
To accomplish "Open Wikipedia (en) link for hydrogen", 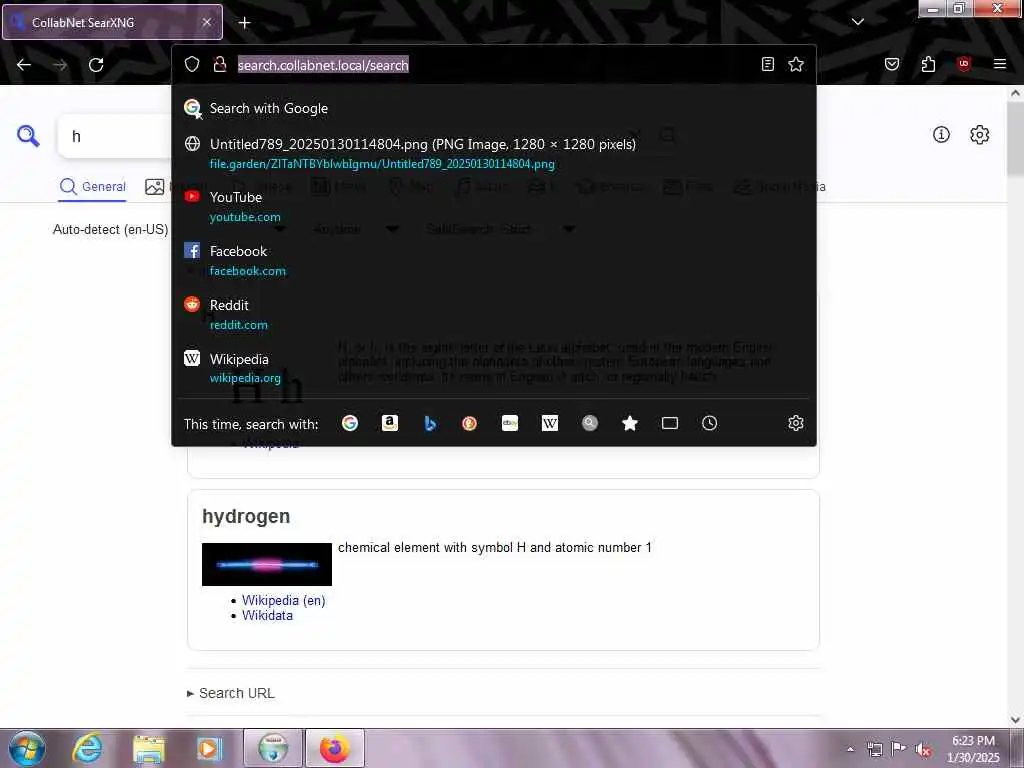I will click(283, 600).
